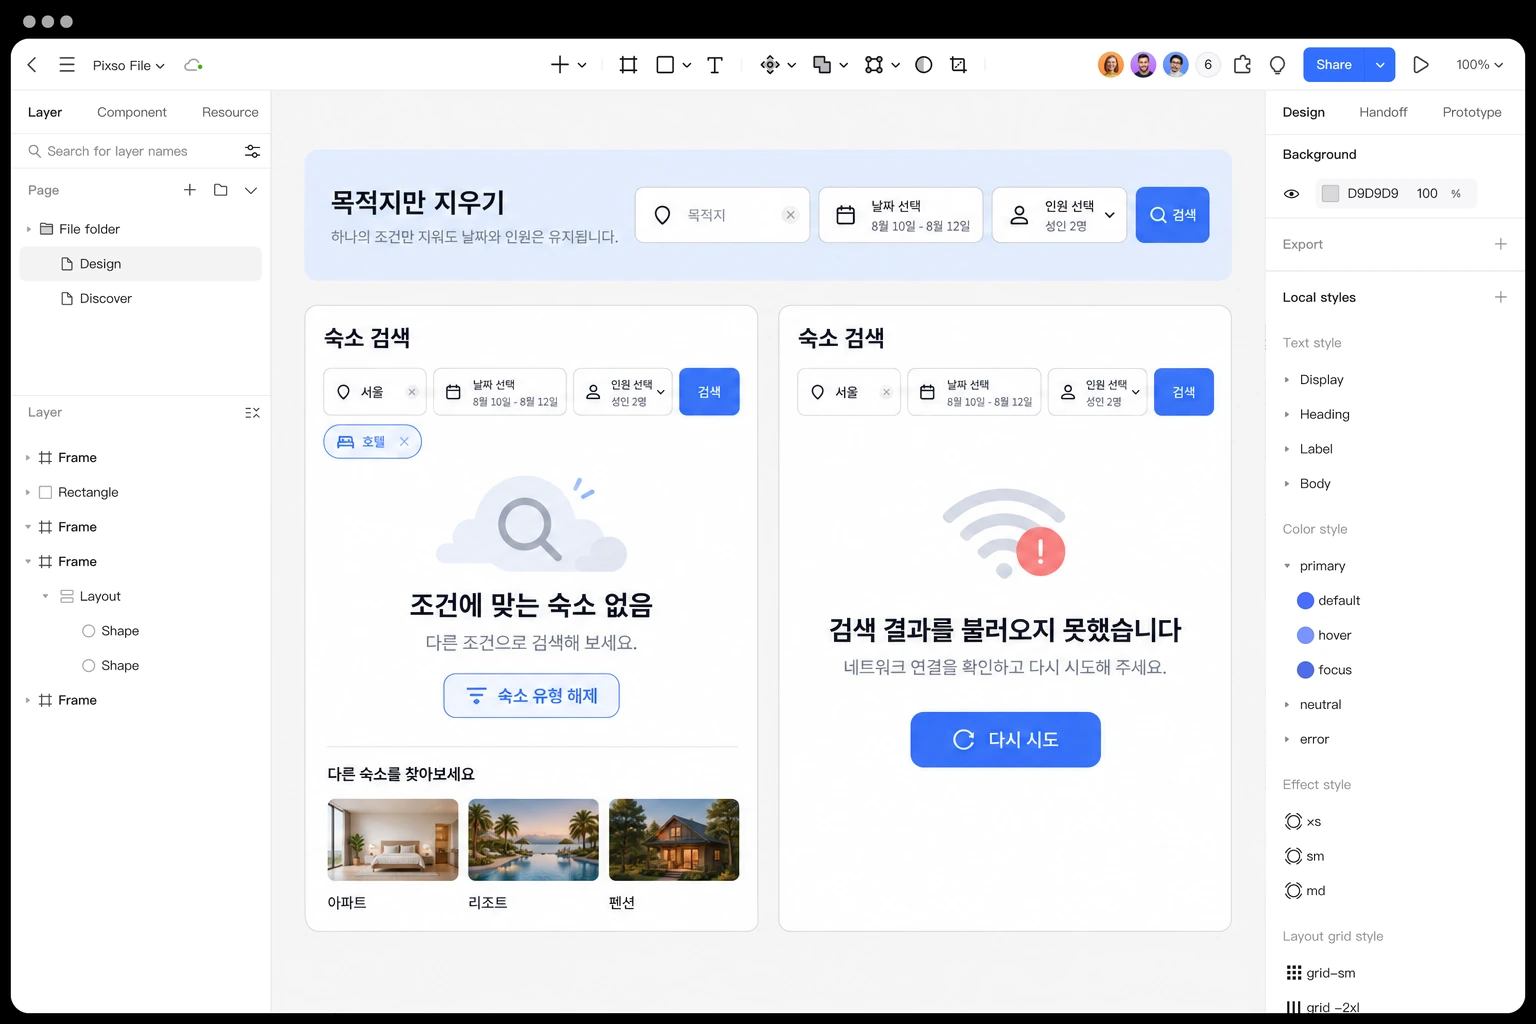Select the Text tool
Viewport: 1536px width, 1024px height.
[x=715, y=65]
